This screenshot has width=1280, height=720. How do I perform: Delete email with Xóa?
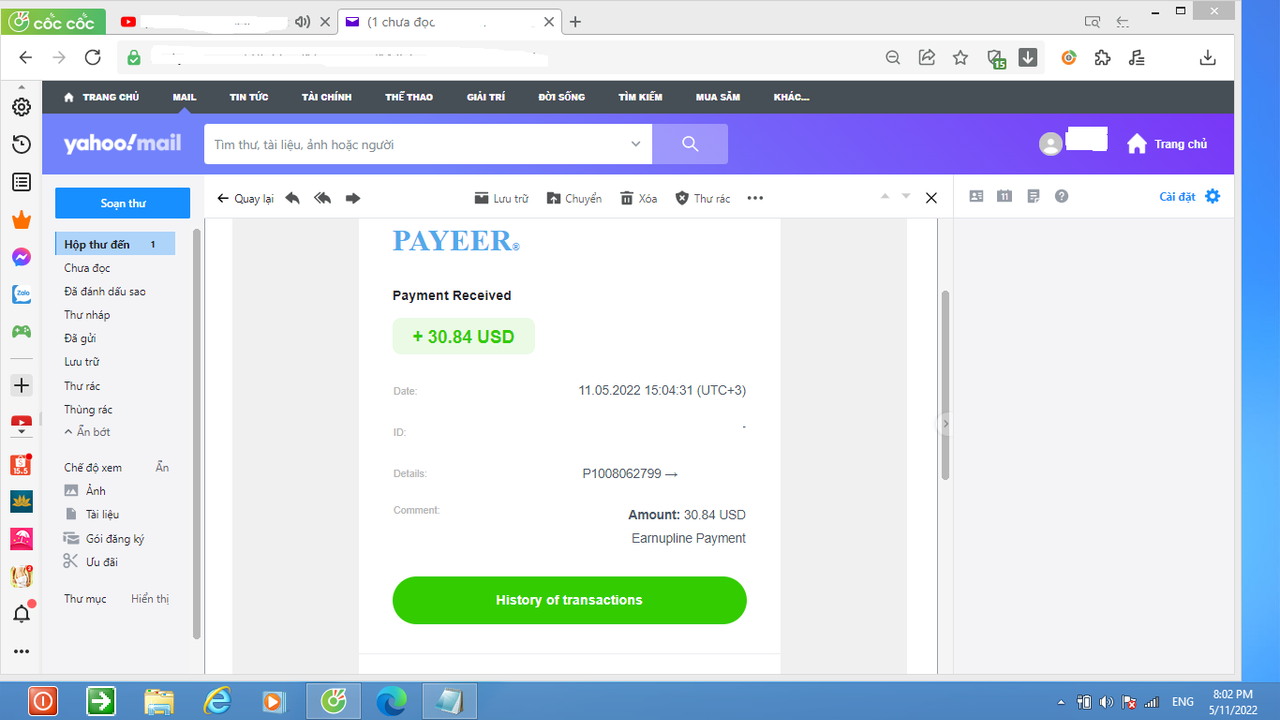638,198
